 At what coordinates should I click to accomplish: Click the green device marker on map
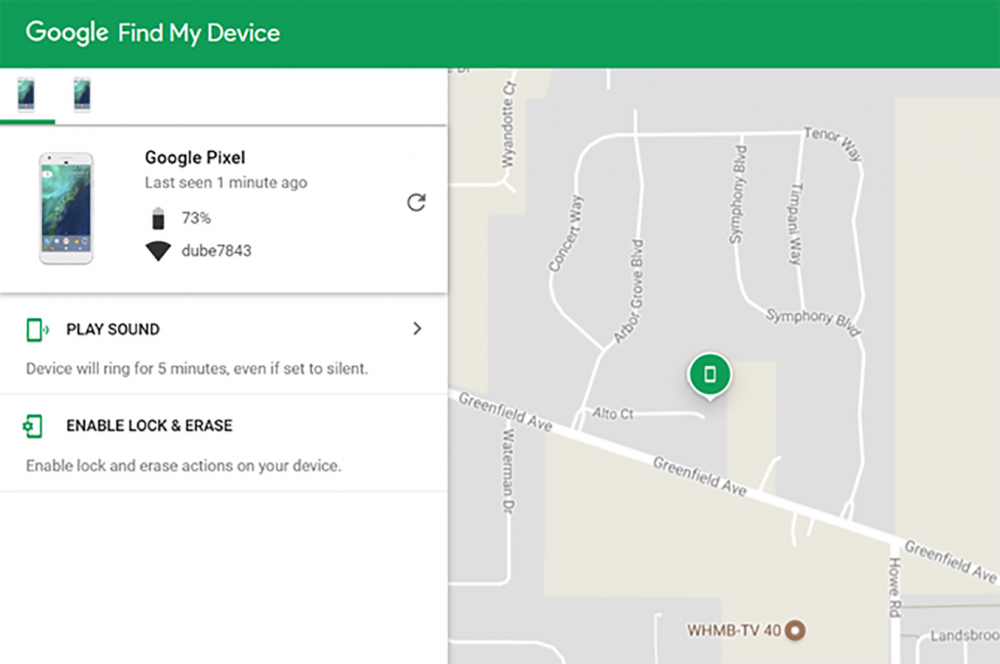pyautogui.click(x=710, y=375)
